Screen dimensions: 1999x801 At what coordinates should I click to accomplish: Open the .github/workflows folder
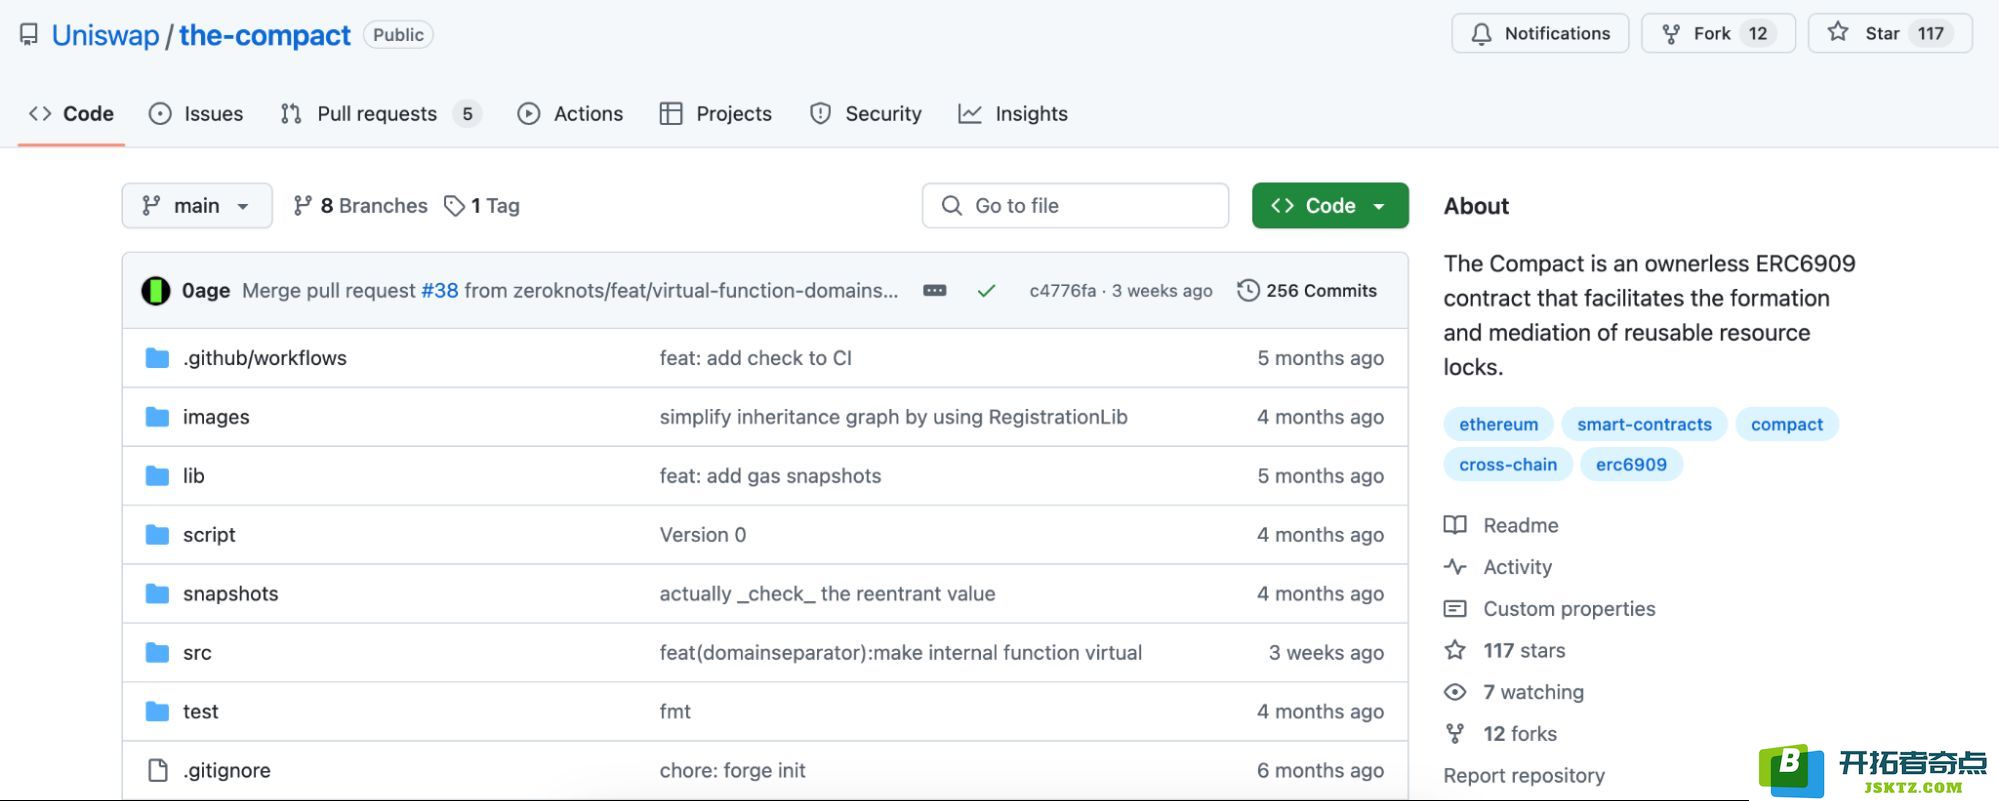click(265, 358)
